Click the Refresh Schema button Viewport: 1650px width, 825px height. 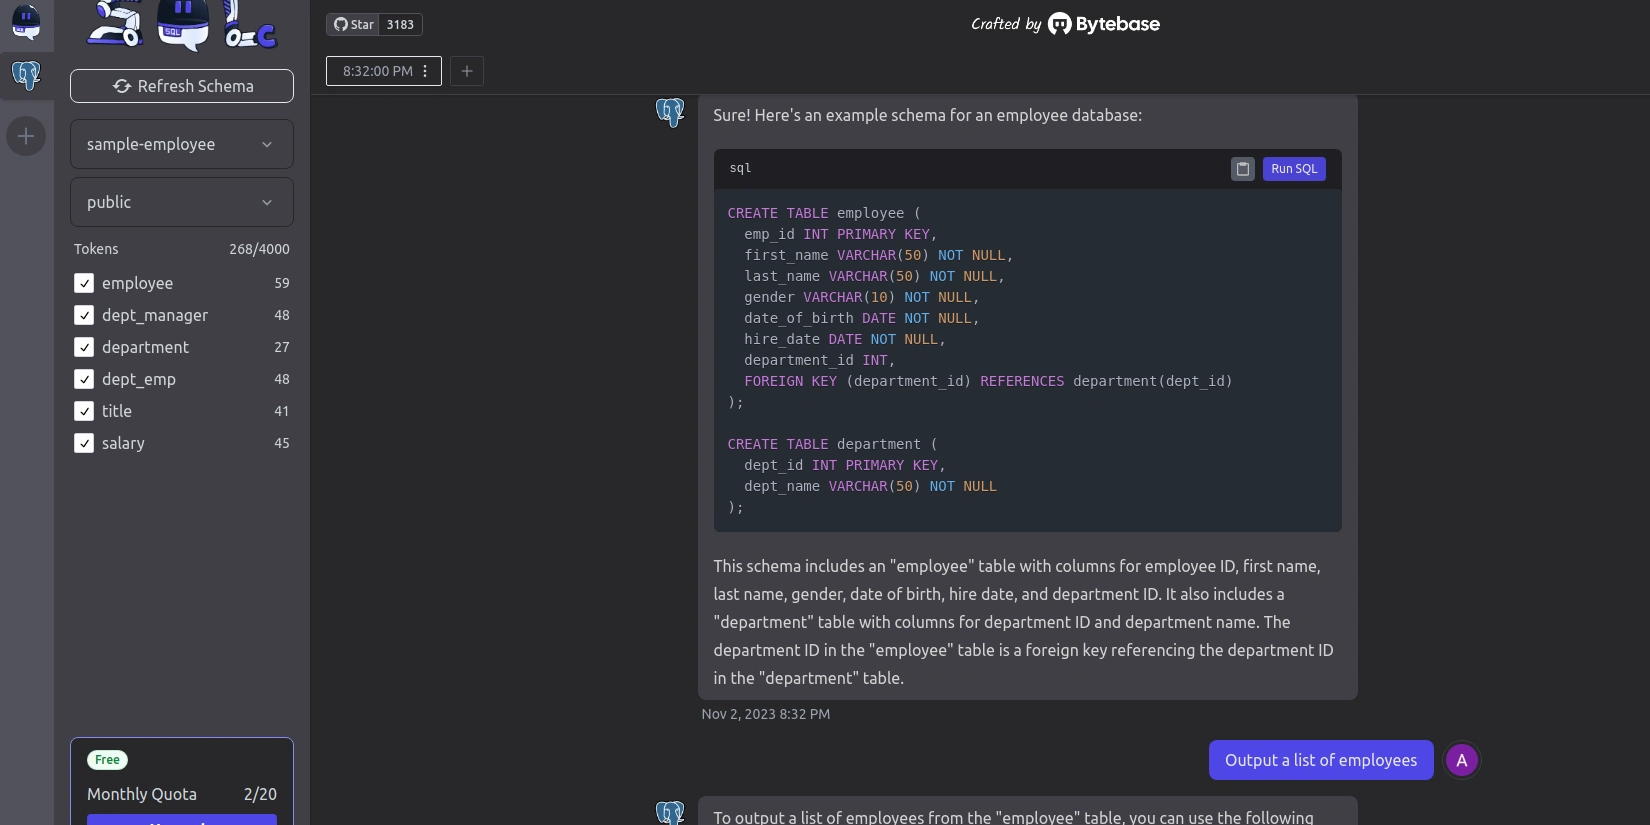tap(182, 86)
